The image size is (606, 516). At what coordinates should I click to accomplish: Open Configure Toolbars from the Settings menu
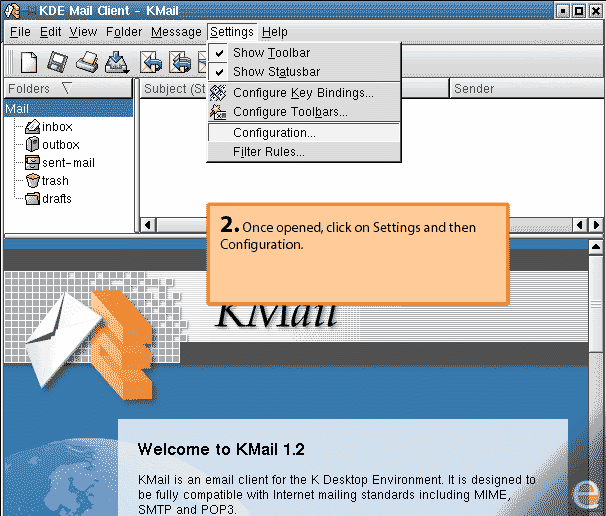point(290,112)
